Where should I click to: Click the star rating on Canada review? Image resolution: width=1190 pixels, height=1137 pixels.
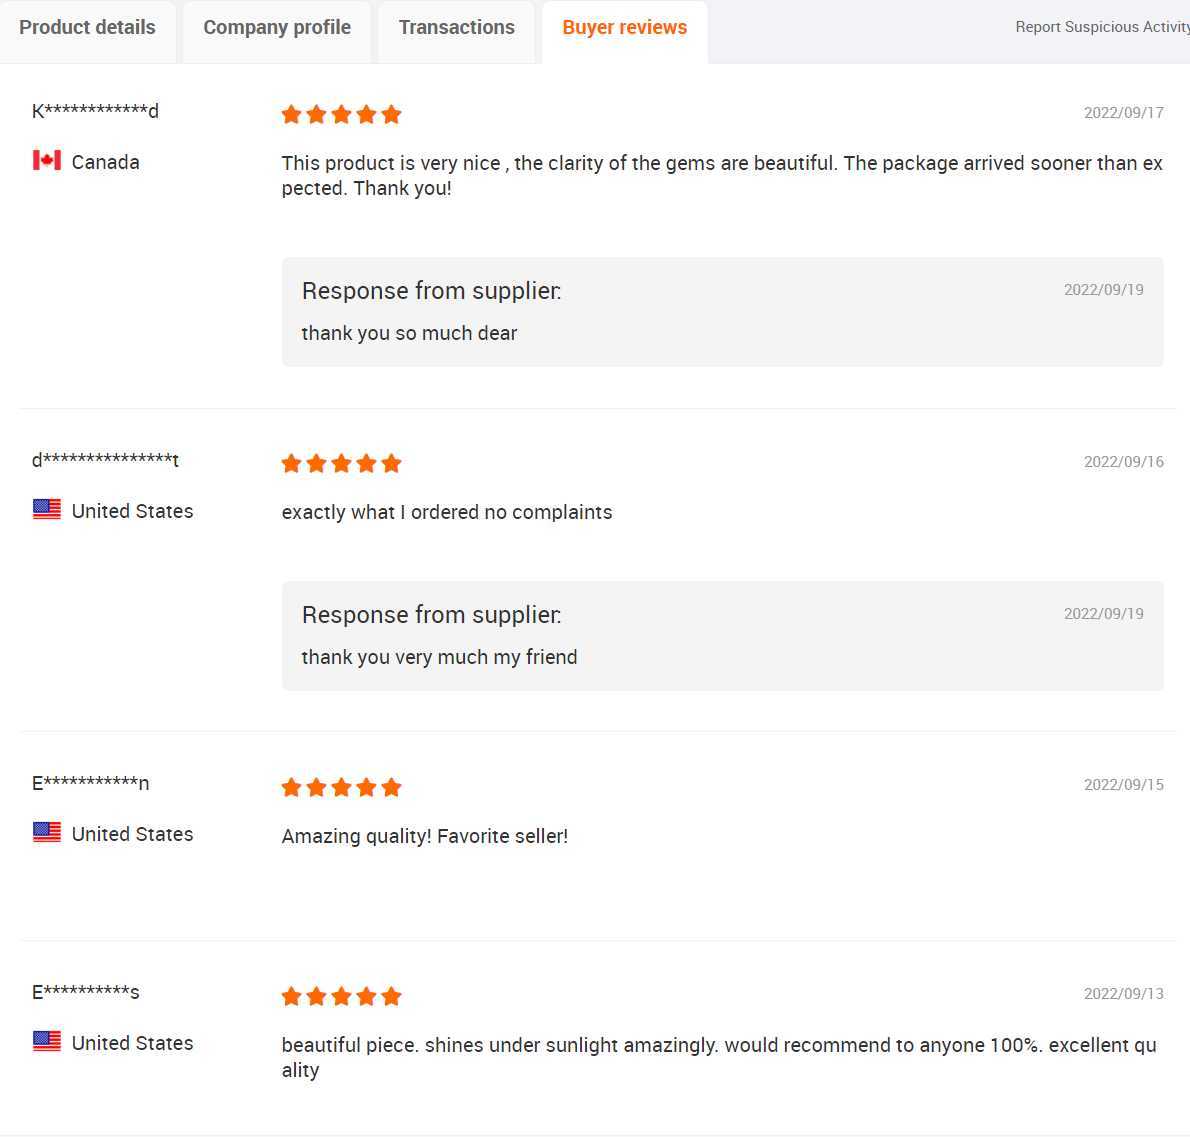click(x=341, y=115)
